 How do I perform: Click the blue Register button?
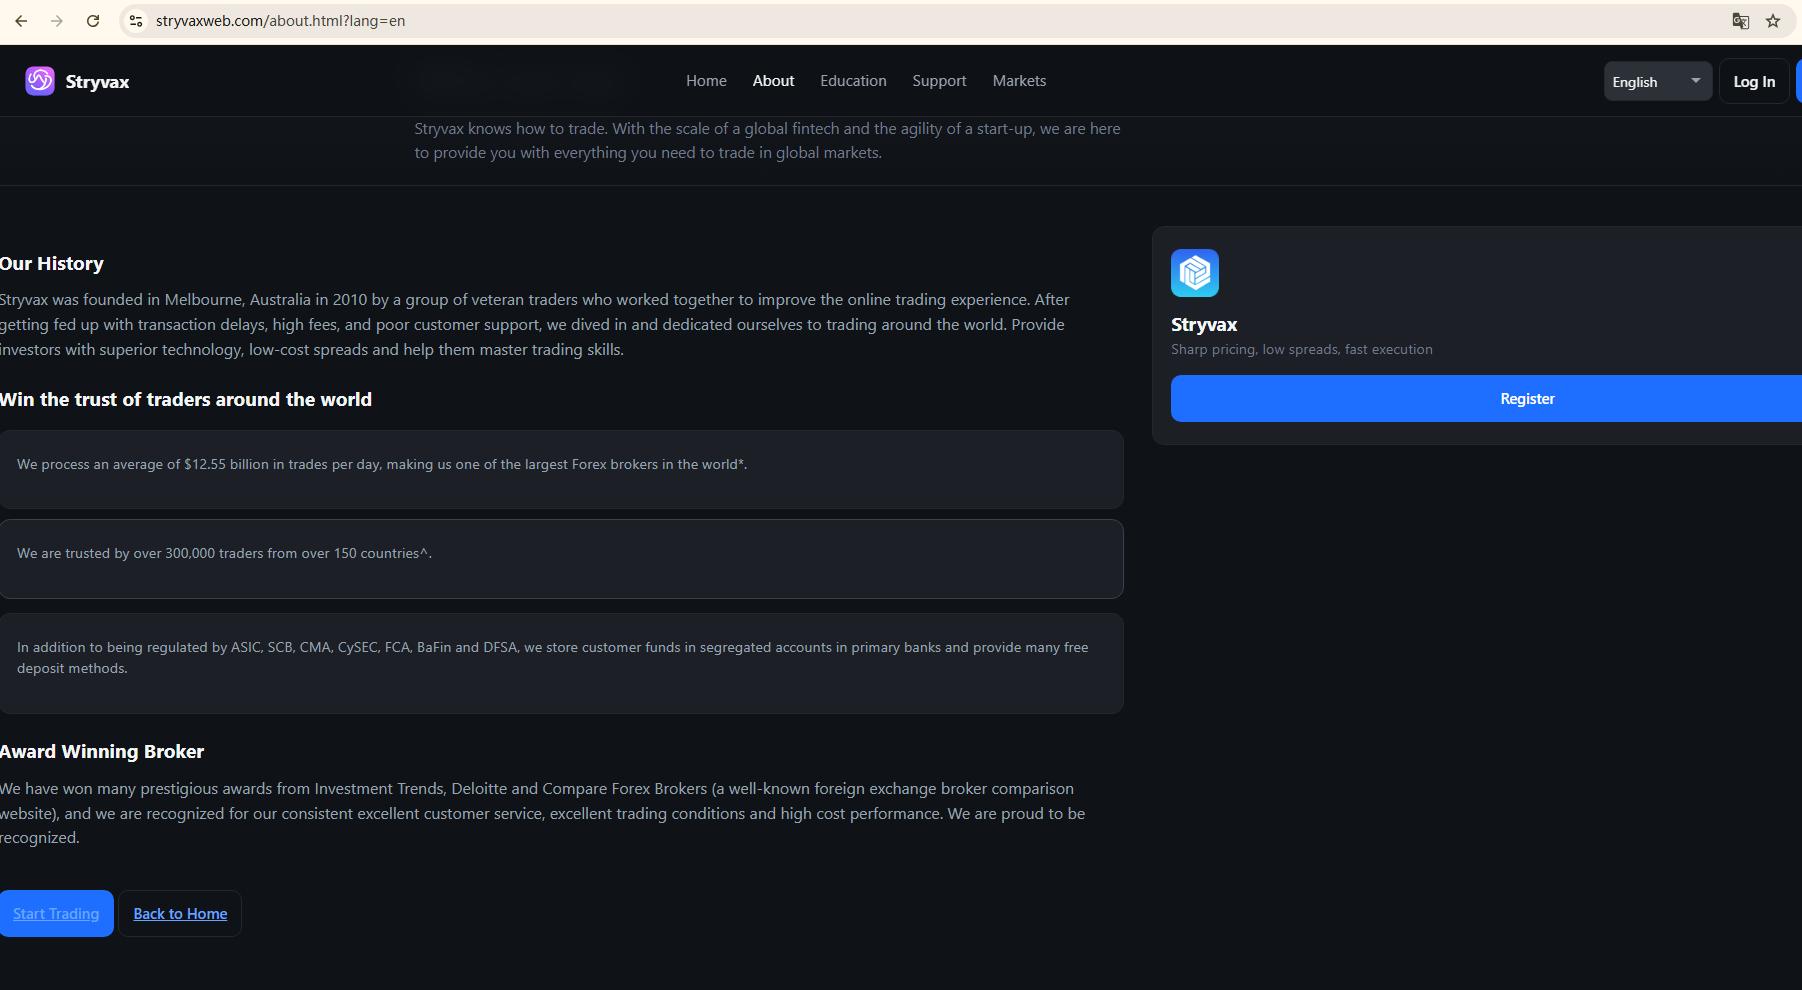tap(1486, 398)
